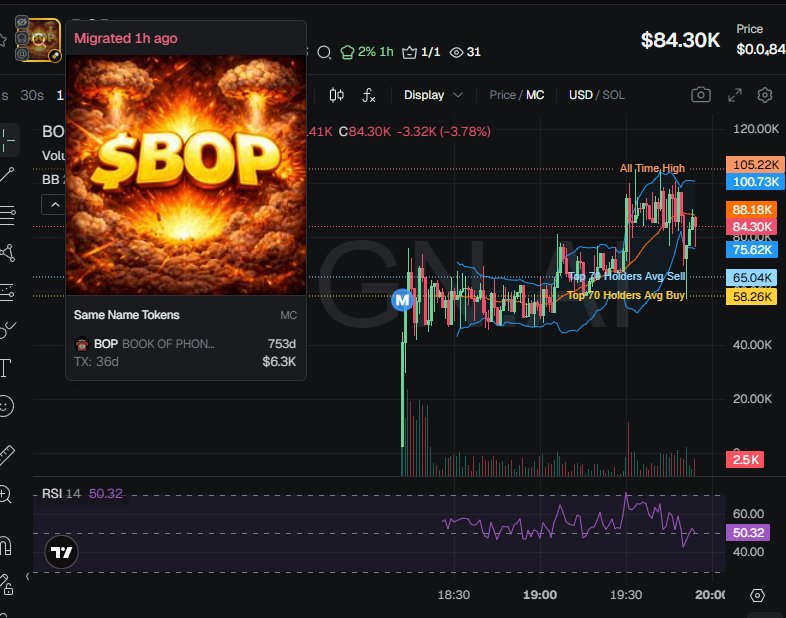Switch currency between USD and SOL

[x=596, y=95]
